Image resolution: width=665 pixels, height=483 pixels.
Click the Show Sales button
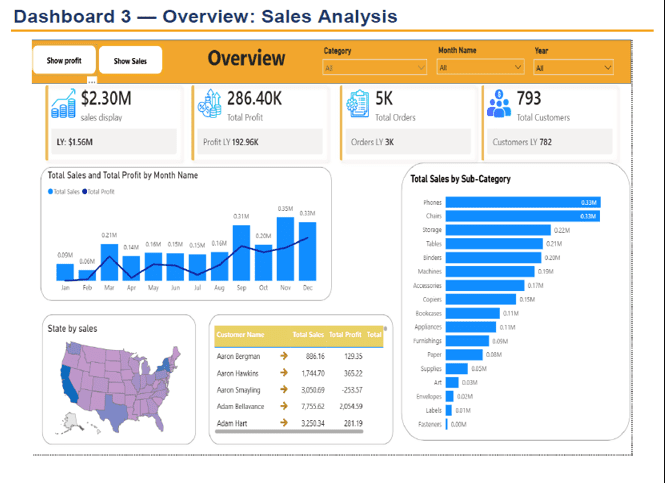point(130,61)
